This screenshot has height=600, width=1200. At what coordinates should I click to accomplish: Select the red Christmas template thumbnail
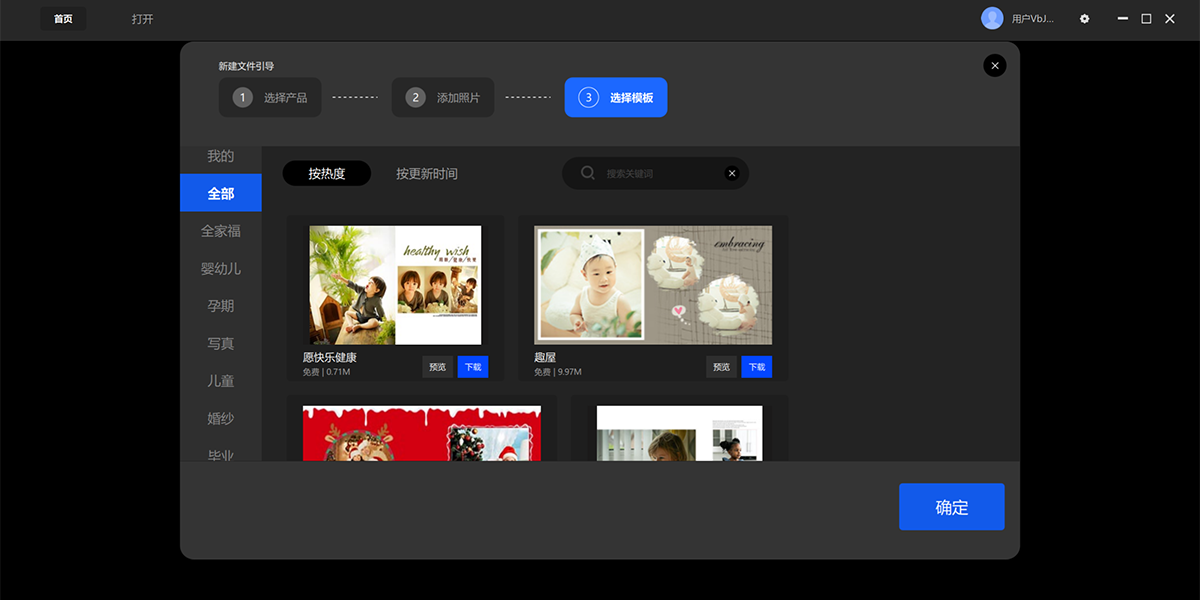tap(421, 433)
